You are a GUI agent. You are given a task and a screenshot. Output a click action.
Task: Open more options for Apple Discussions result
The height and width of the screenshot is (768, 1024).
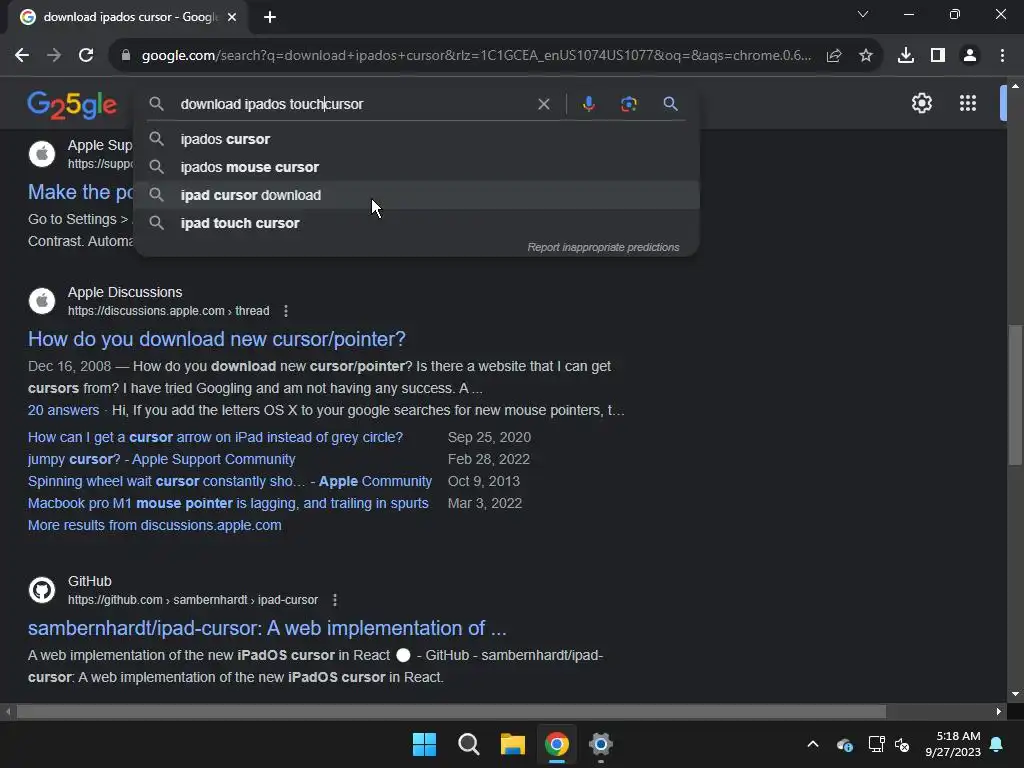coord(285,311)
